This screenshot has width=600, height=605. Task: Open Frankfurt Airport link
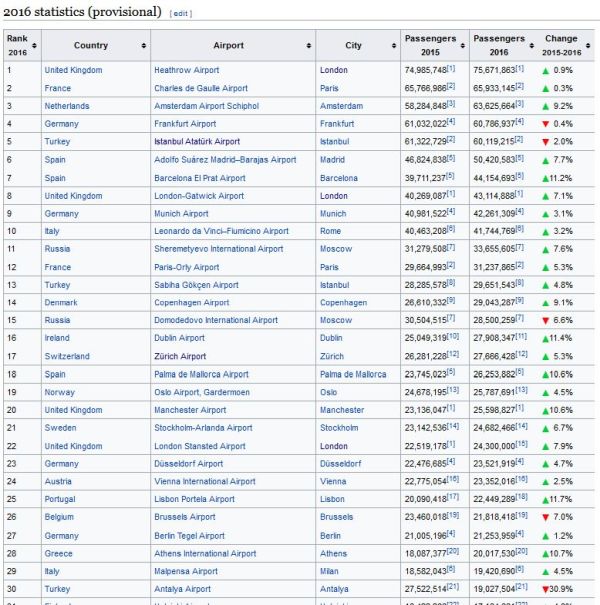185,124
